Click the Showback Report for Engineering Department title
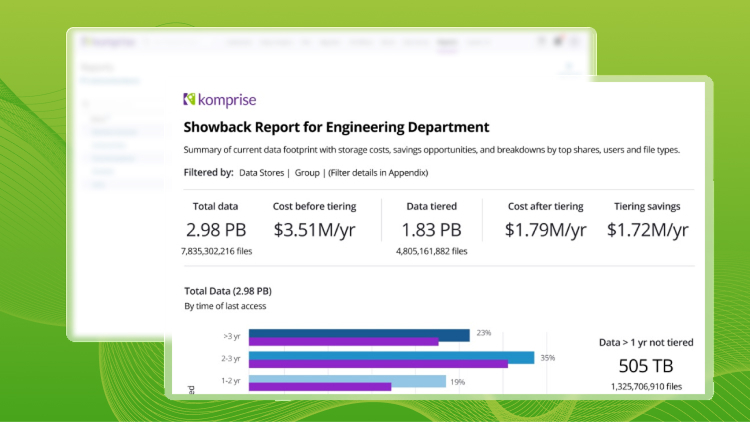 336,127
